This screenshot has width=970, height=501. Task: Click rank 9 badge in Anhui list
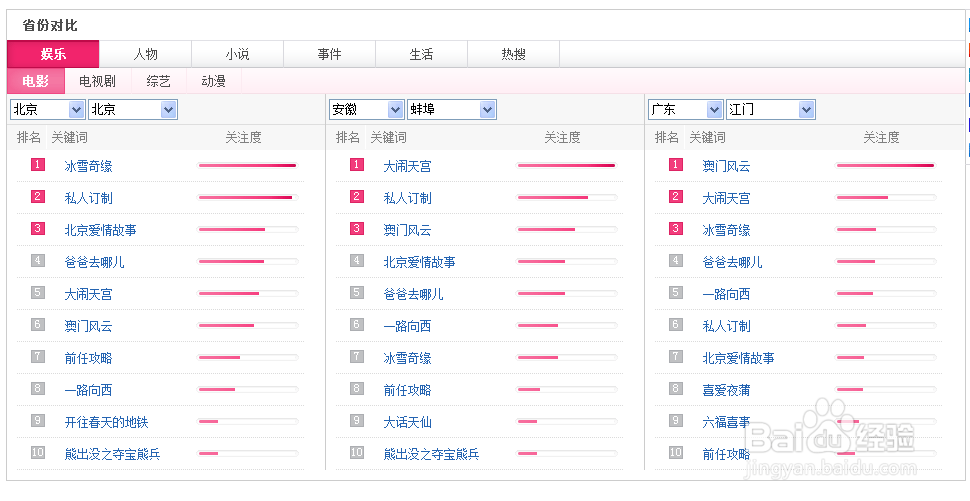tap(357, 421)
